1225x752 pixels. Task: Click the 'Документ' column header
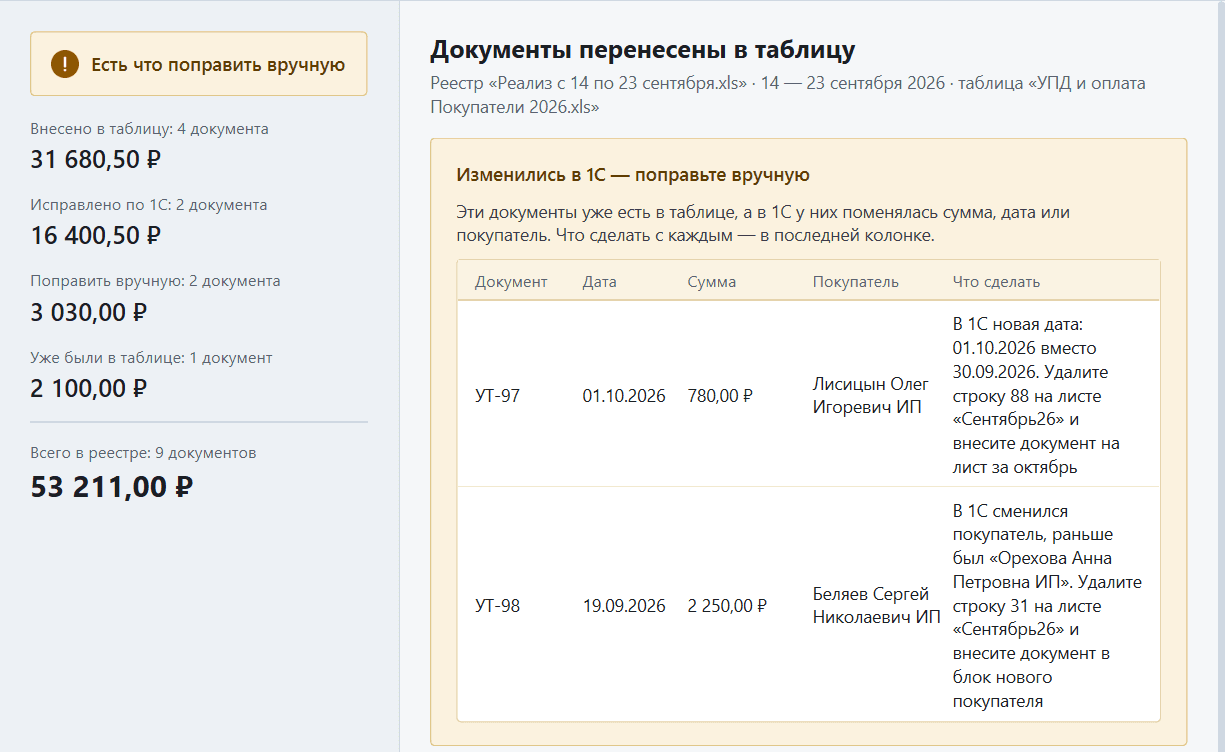[511, 282]
